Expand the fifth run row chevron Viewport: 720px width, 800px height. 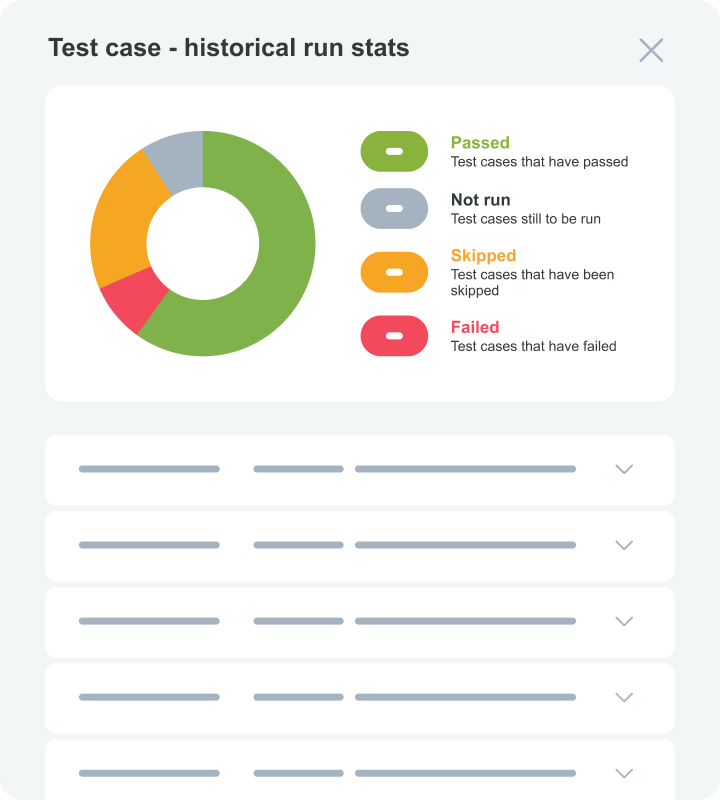624,773
